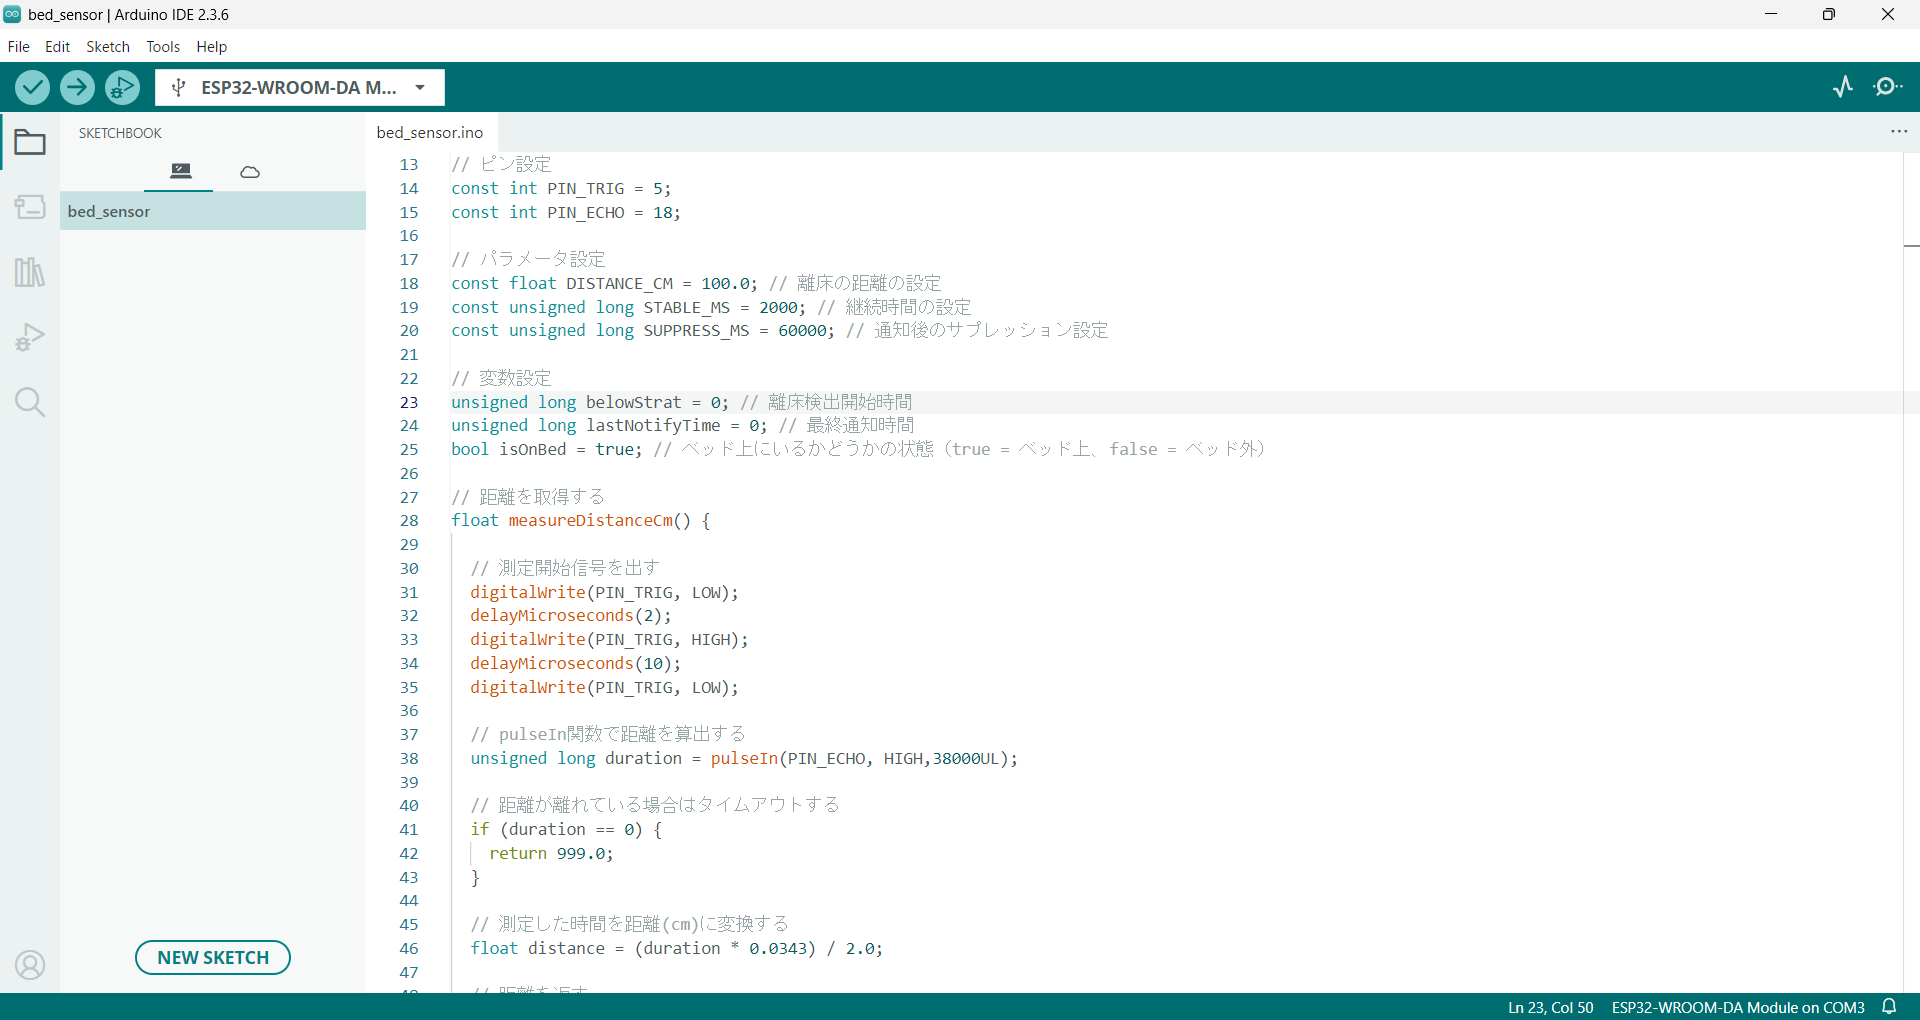Switch to cloud sketchbook tab
Viewport: 1920px width, 1020px height.
click(x=250, y=172)
